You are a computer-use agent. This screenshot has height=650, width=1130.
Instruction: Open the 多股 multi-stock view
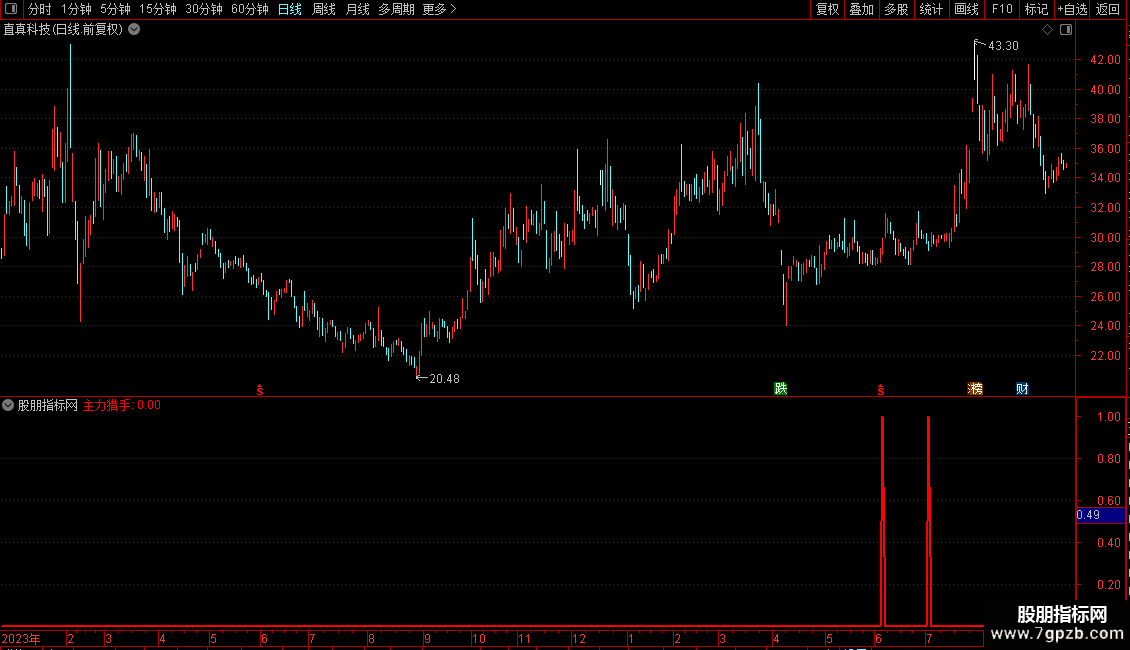point(896,9)
